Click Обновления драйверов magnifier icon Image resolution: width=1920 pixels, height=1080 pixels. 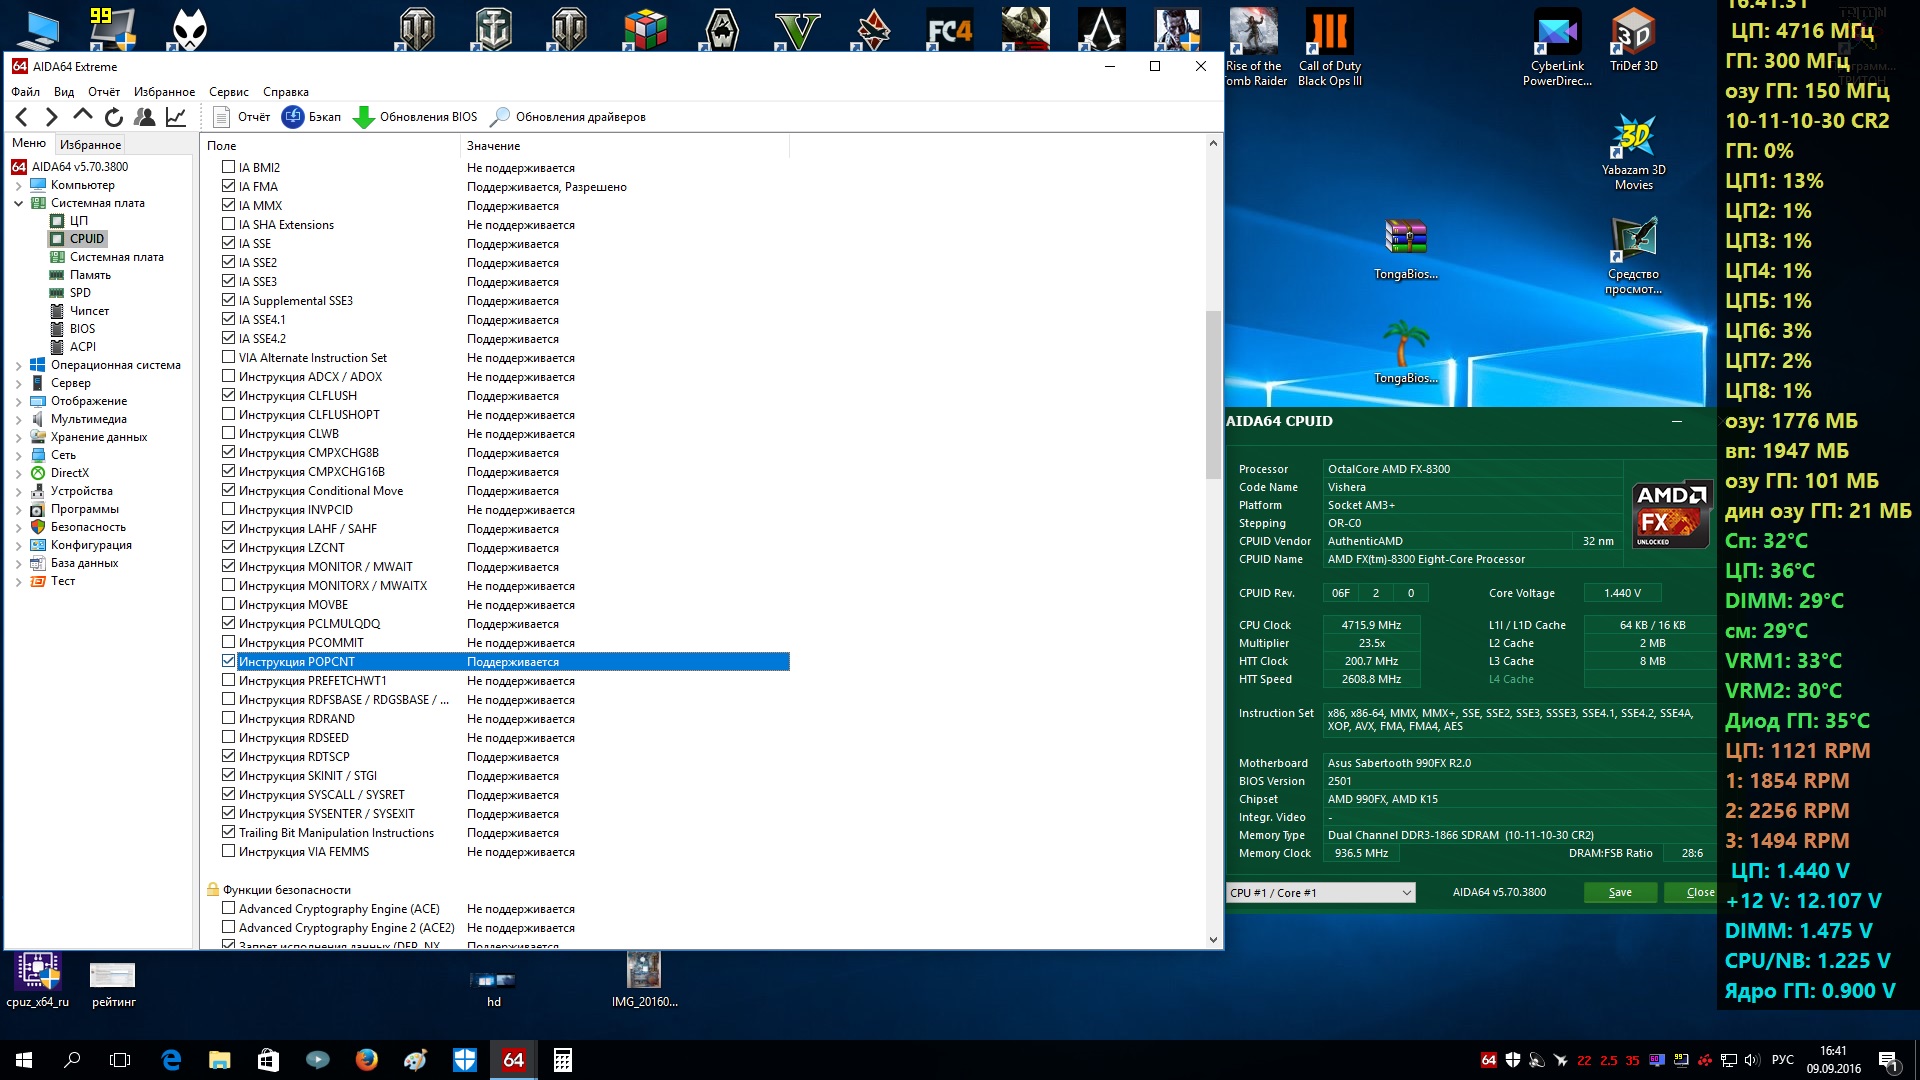500,117
